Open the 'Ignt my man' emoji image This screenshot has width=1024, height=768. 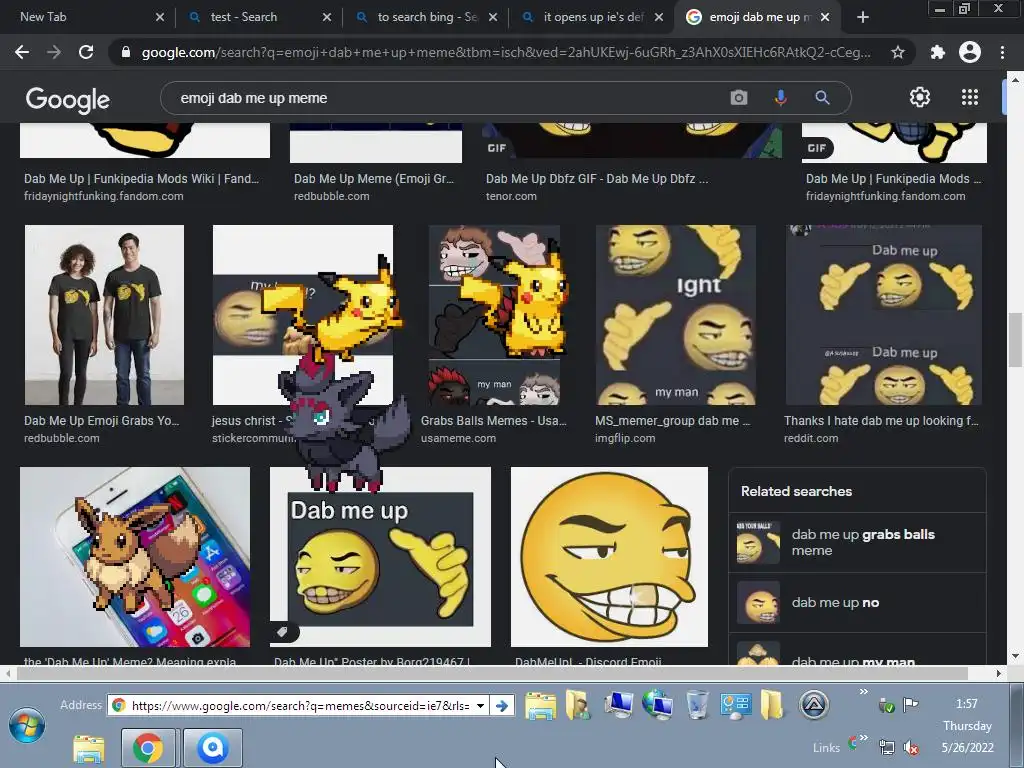676,315
